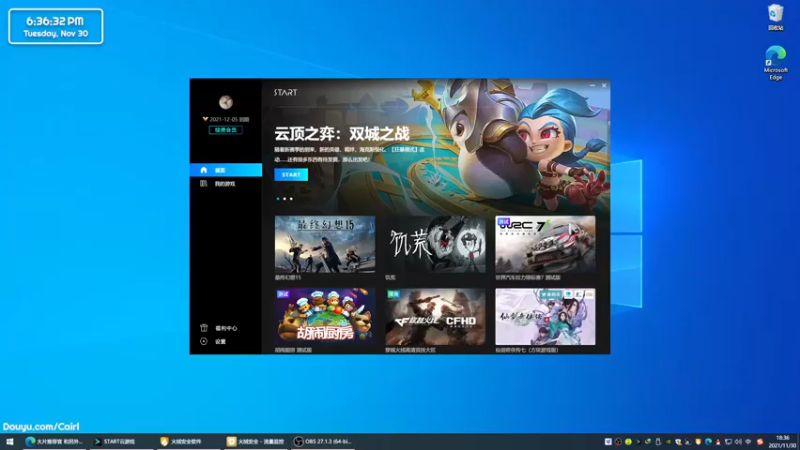800x450 pixels.
Task: Open the 饥荒 game thumbnail
Action: click(435, 244)
